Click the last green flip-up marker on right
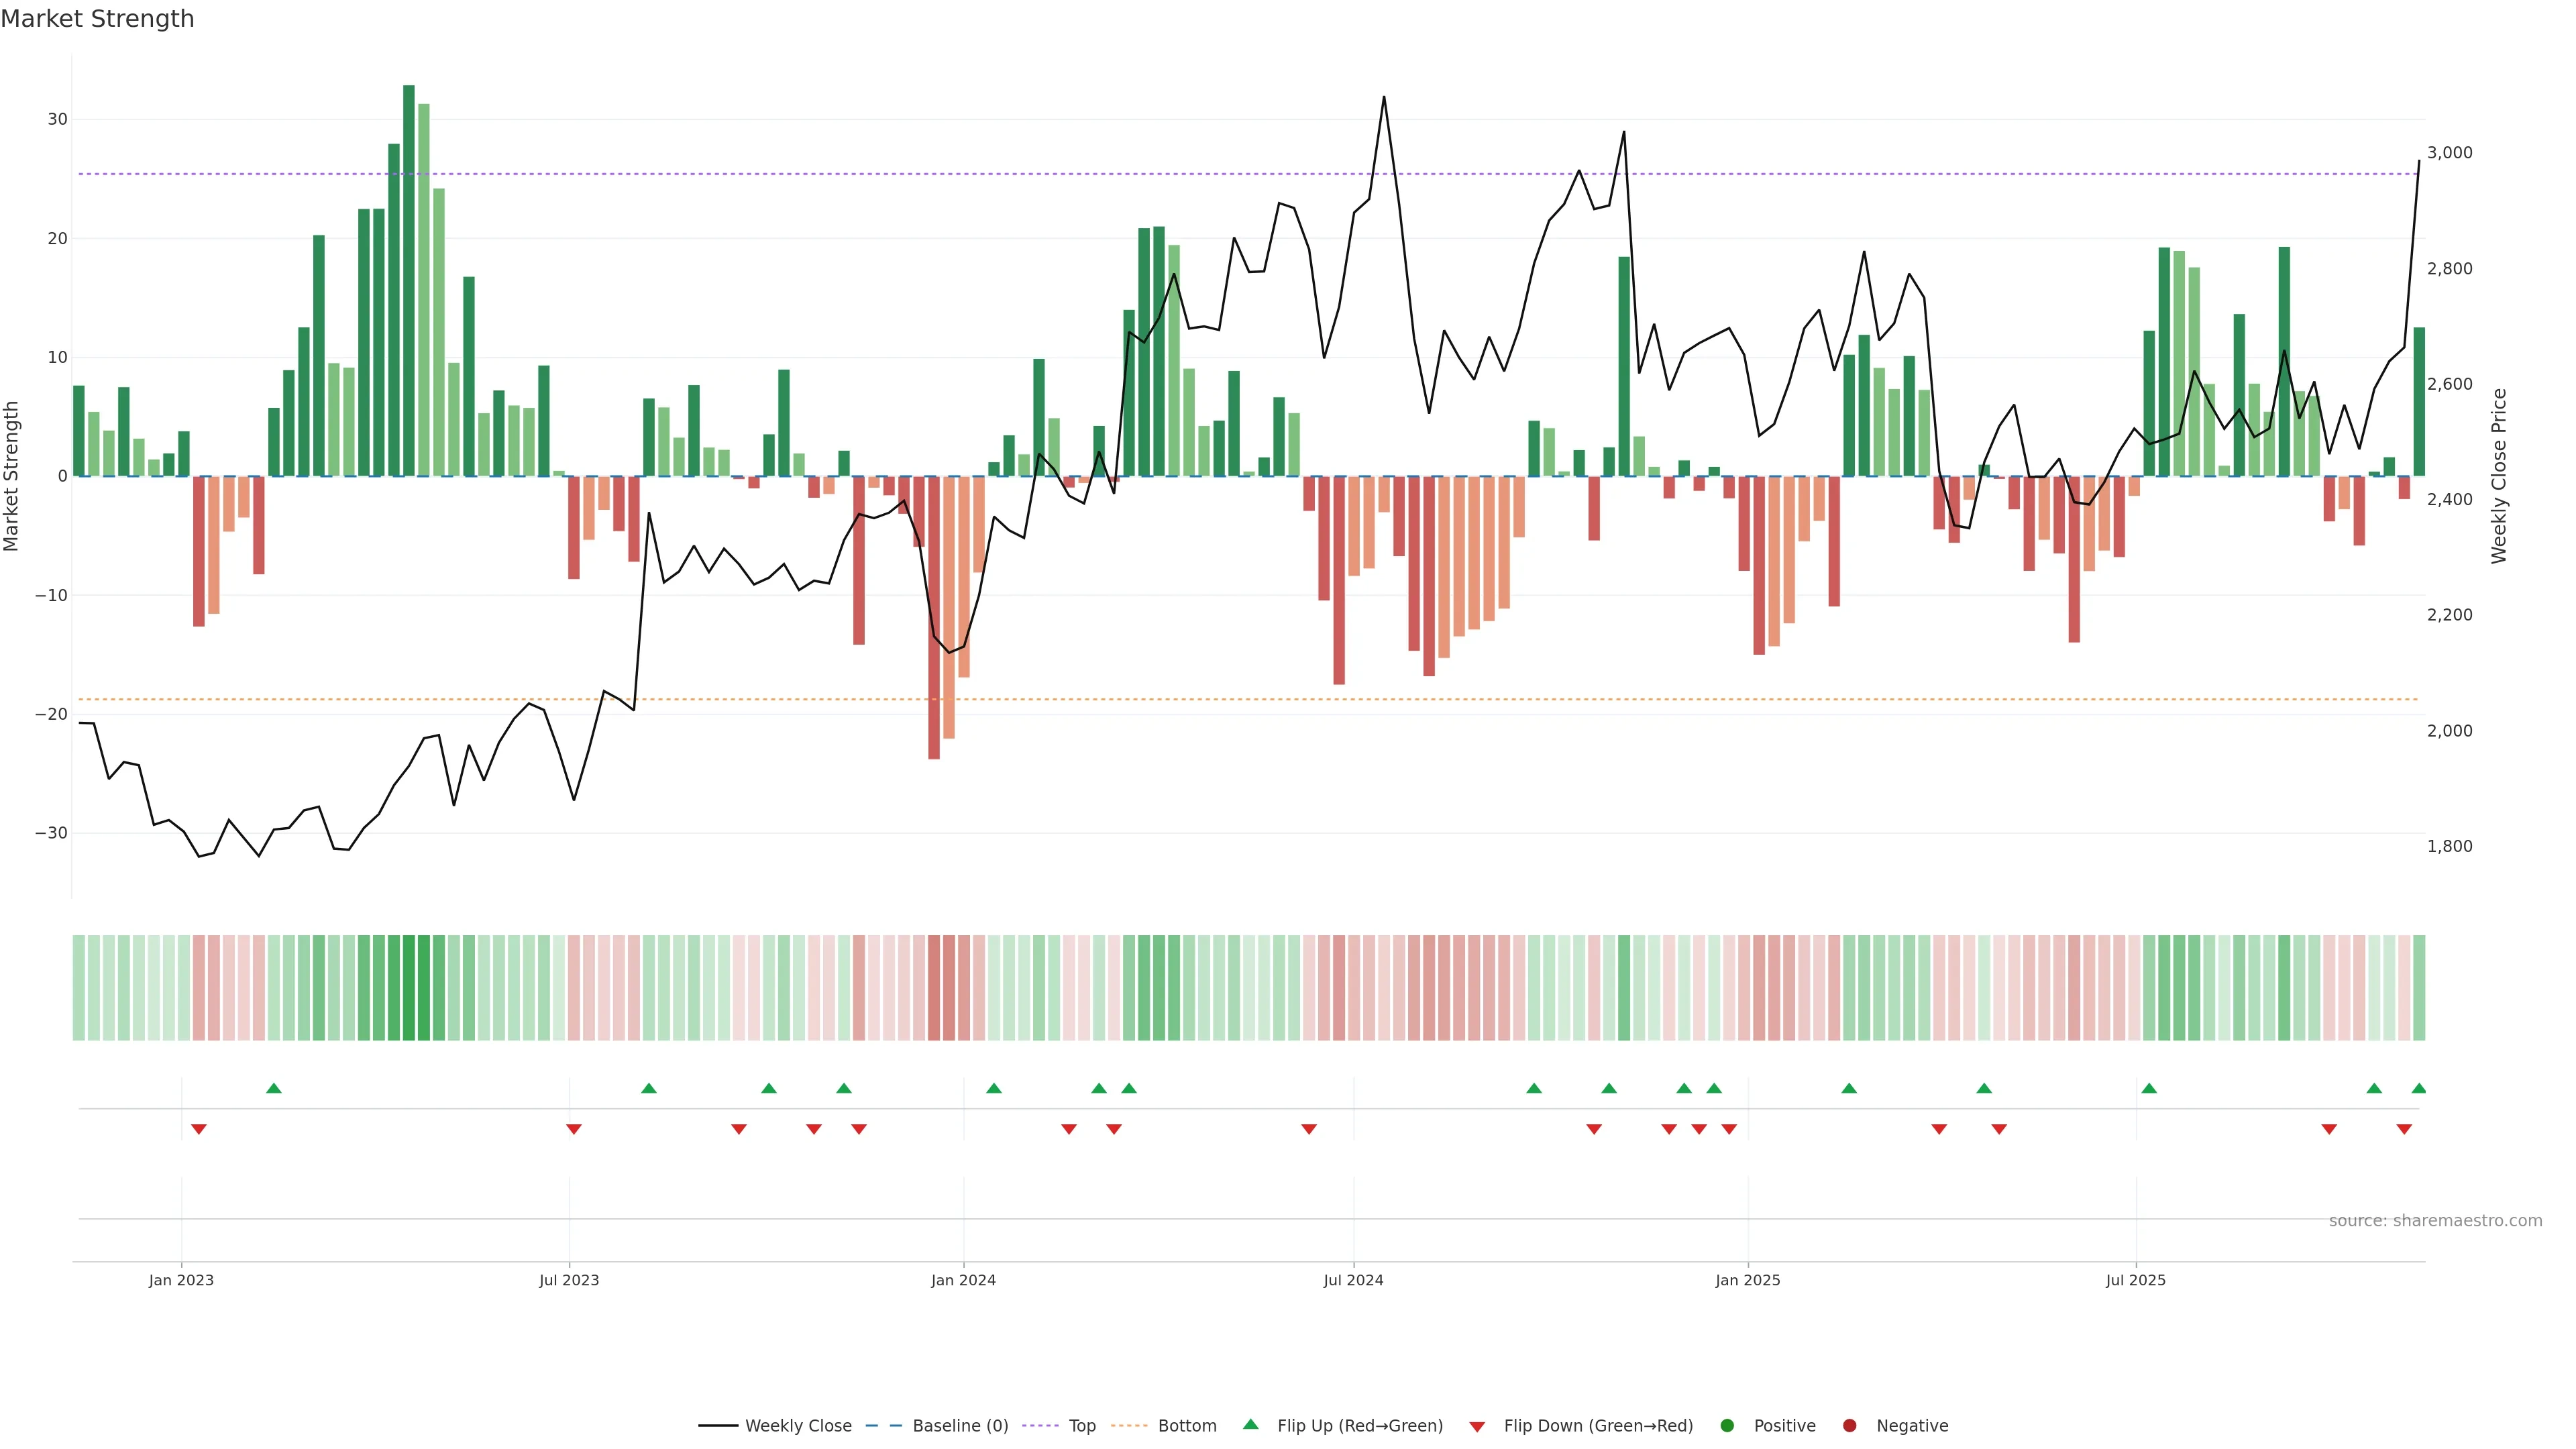Image resolution: width=2576 pixels, height=1449 pixels. 2419,1088
